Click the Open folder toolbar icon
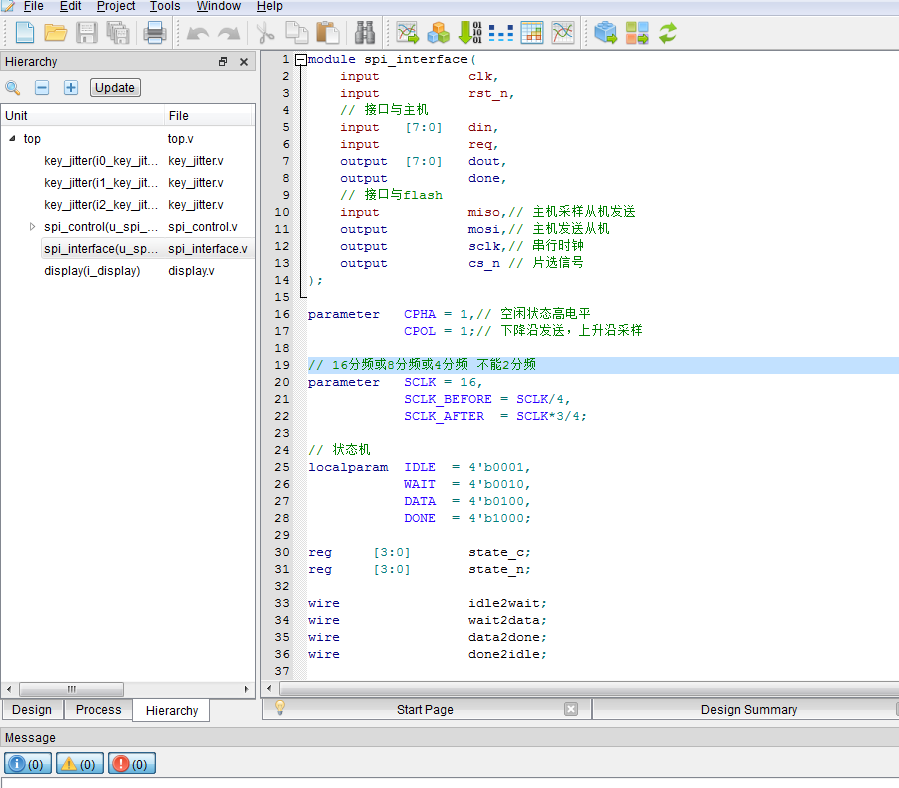Image resolution: width=899 pixels, height=788 pixels. click(55, 33)
